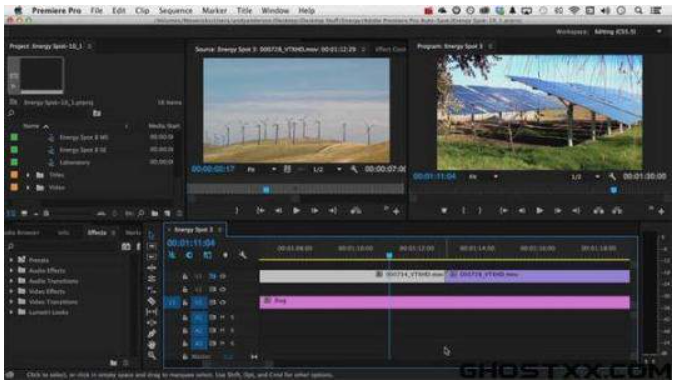Open Source monitor button editor plus

click(396, 211)
